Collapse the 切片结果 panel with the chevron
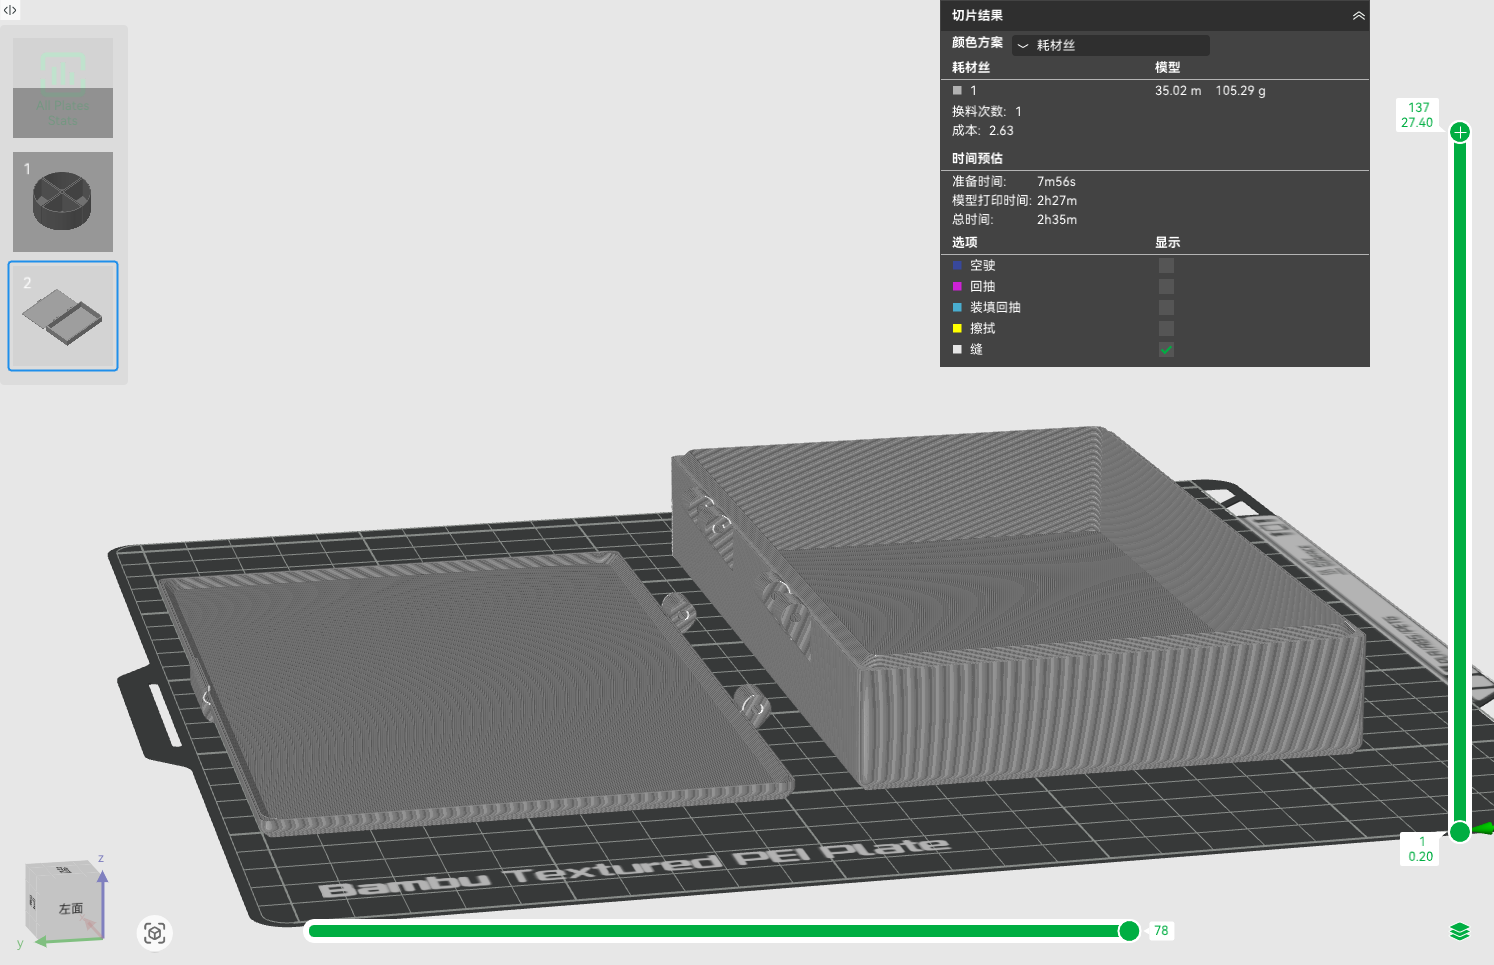Image resolution: width=1494 pixels, height=965 pixels. point(1358,16)
